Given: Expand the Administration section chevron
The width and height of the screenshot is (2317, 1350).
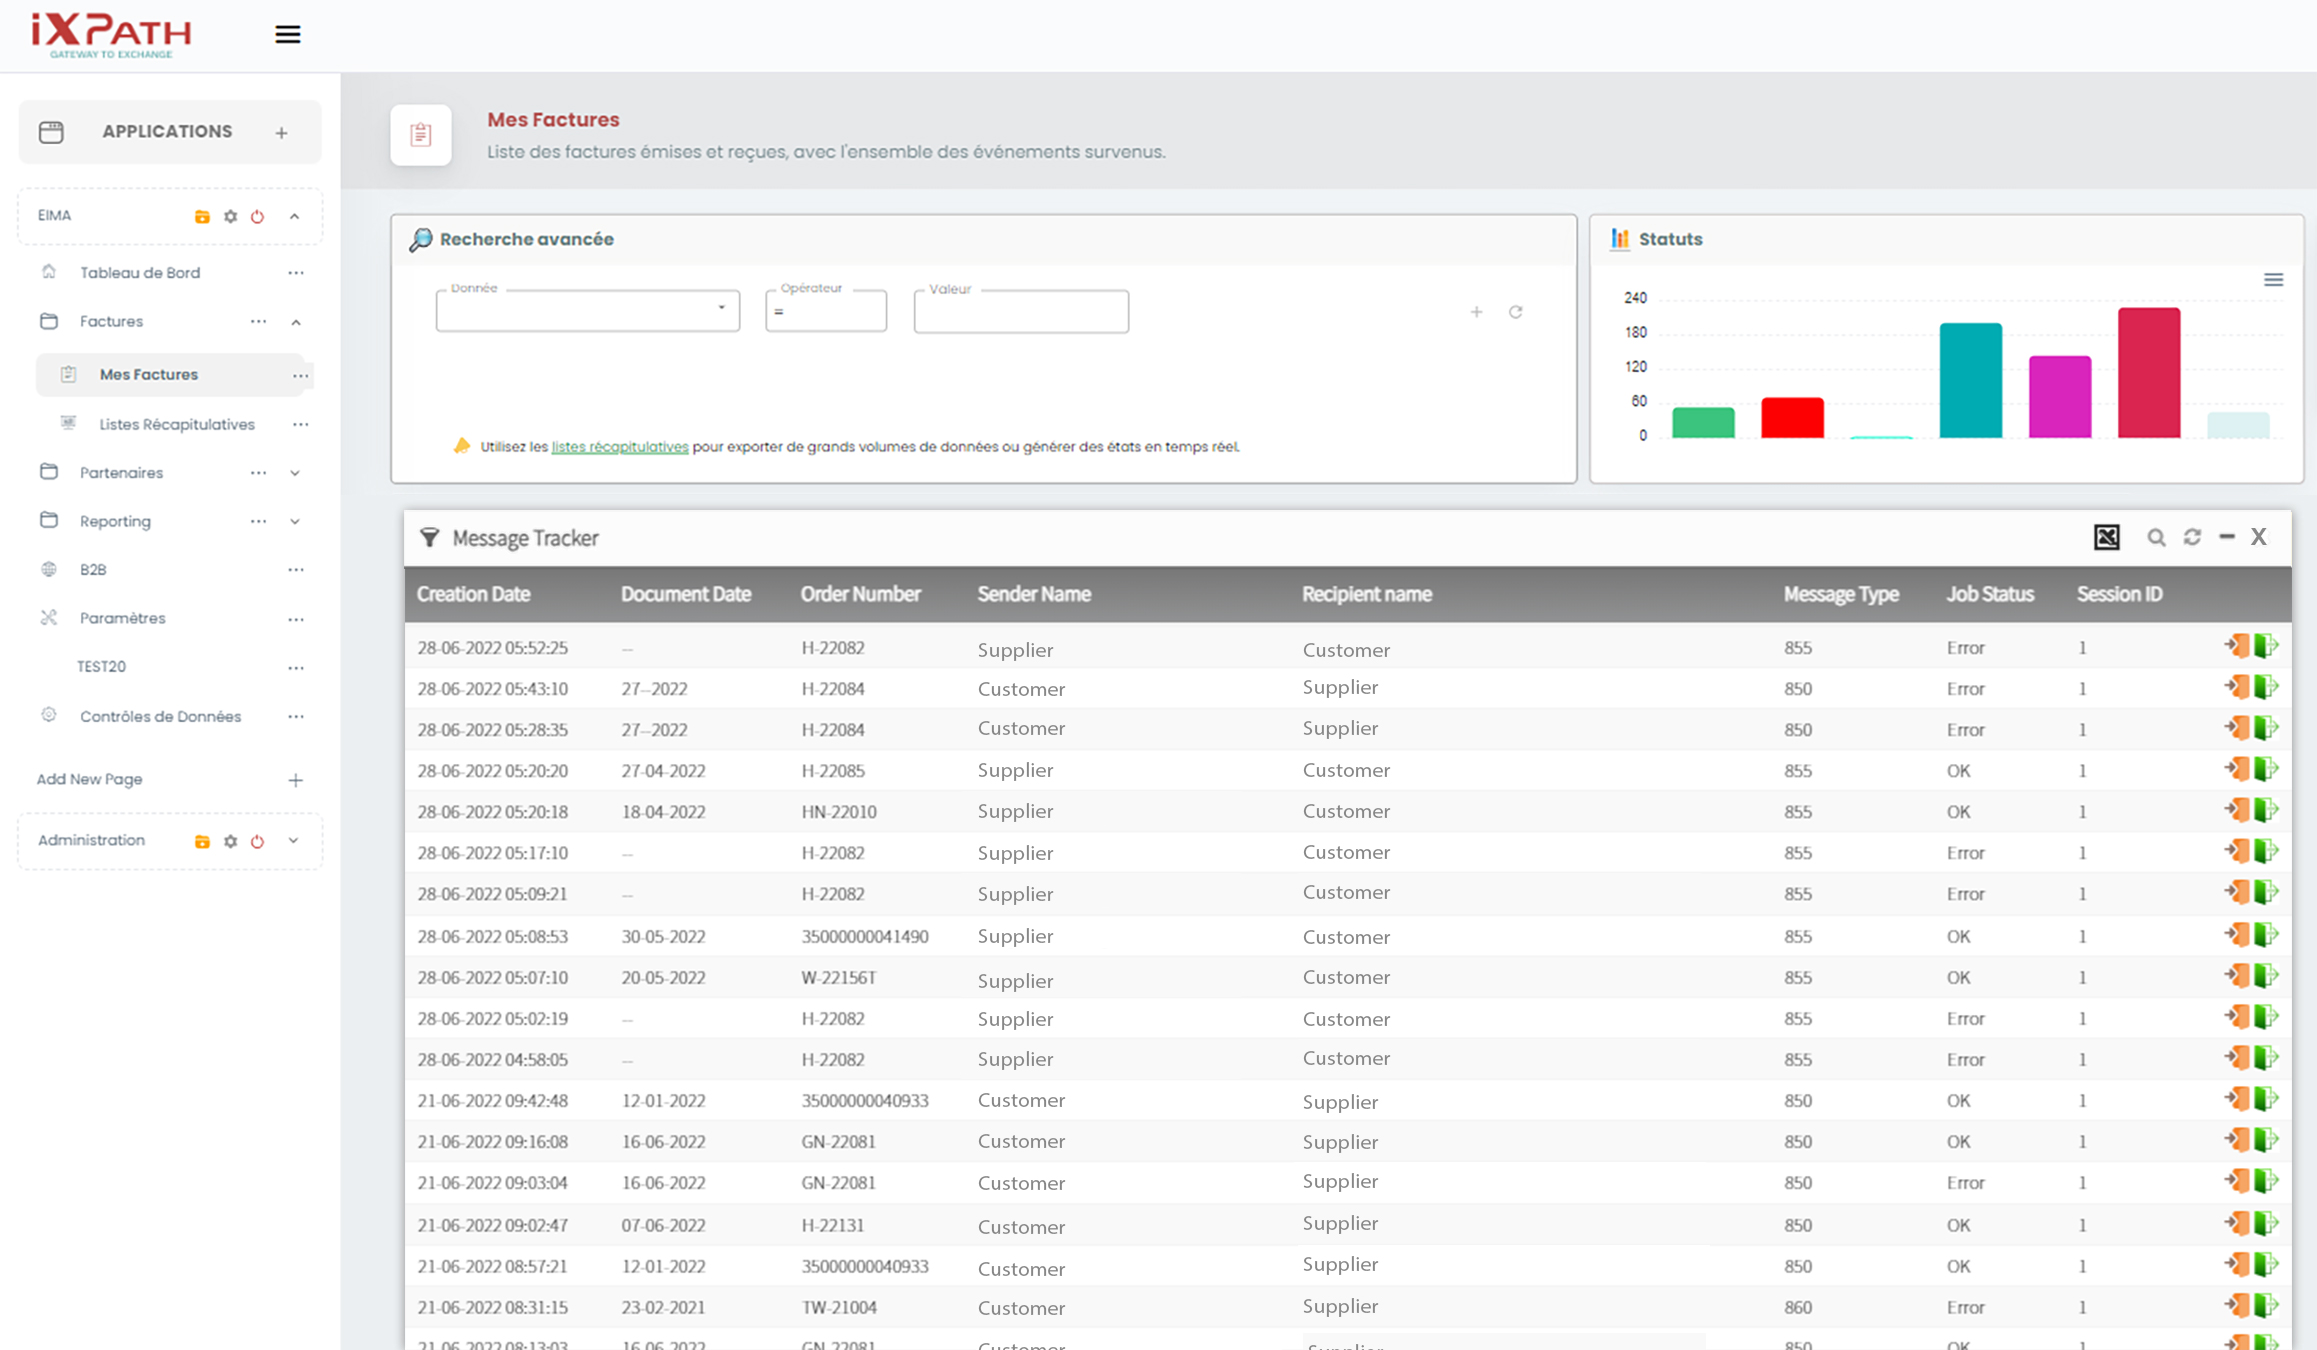Looking at the screenshot, I should (293, 841).
